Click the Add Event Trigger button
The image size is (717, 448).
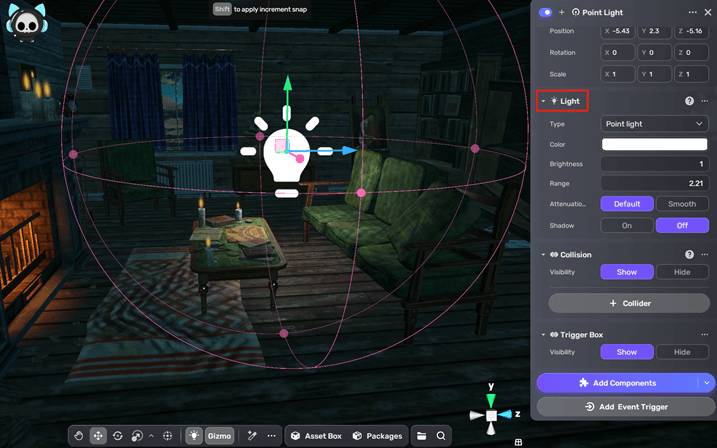pyautogui.click(x=627, y=407)
